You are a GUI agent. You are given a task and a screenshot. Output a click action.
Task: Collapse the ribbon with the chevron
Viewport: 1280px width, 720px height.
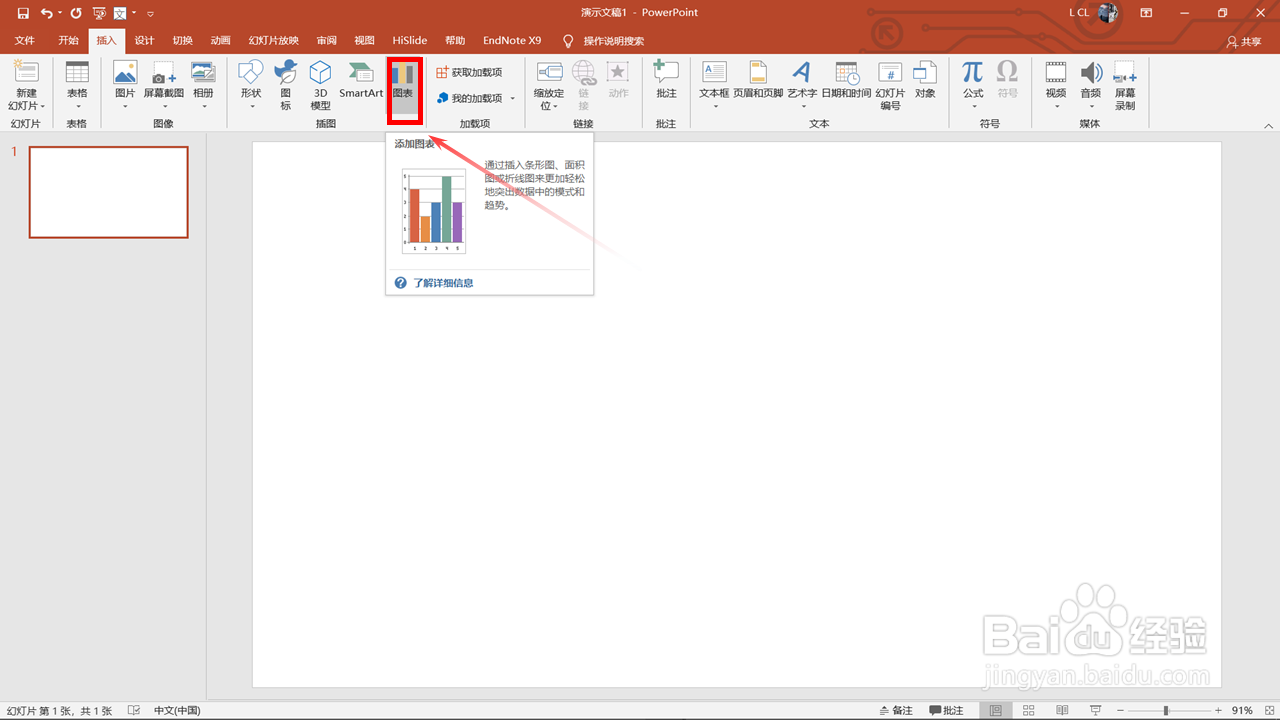point(1268,126)
